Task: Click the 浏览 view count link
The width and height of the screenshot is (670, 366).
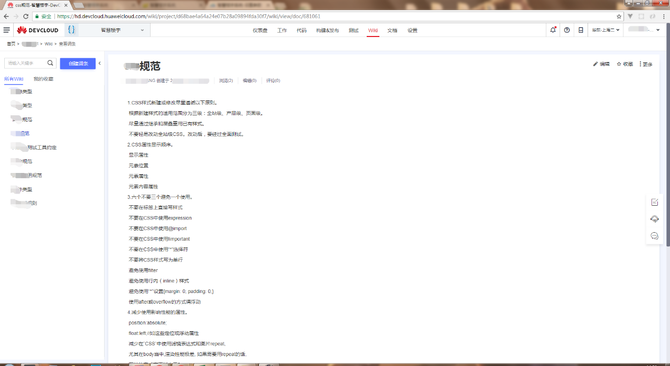Action: click(x=226, y=80)
